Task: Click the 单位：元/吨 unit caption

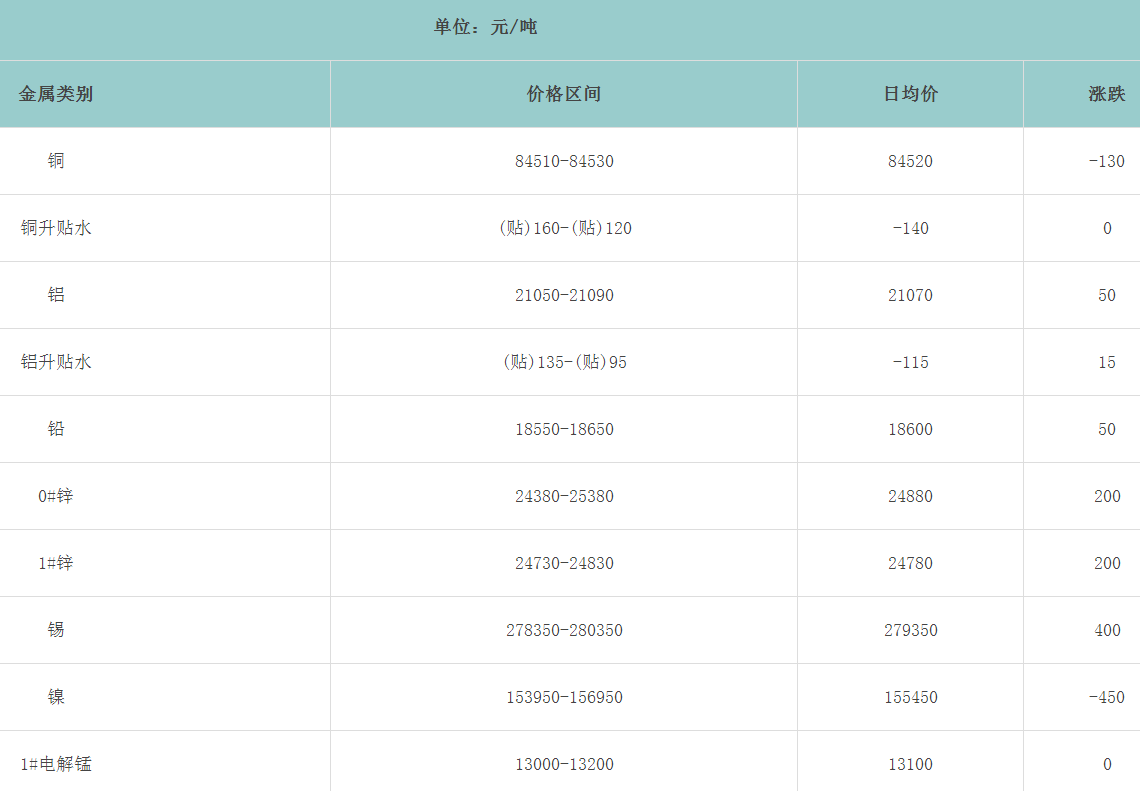Action: tap(485, 27)
